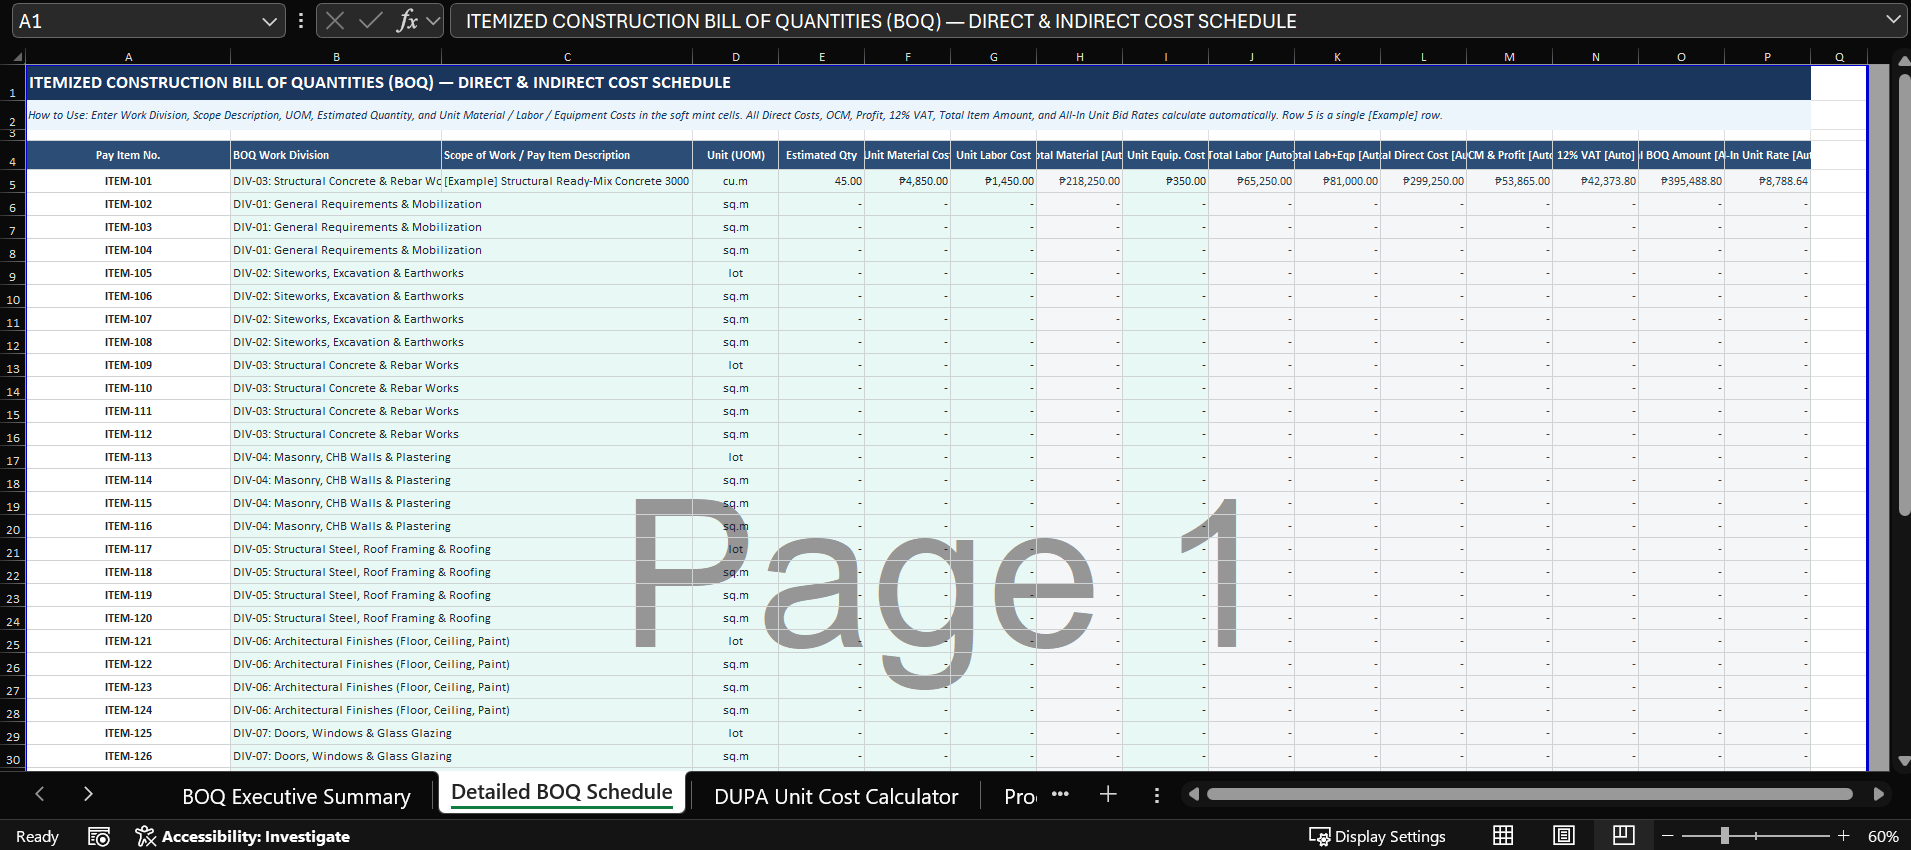Screen dimensions: 1911x850
Task: Click the ₱4,850.00 unit material cost cell
Action: 907,181
